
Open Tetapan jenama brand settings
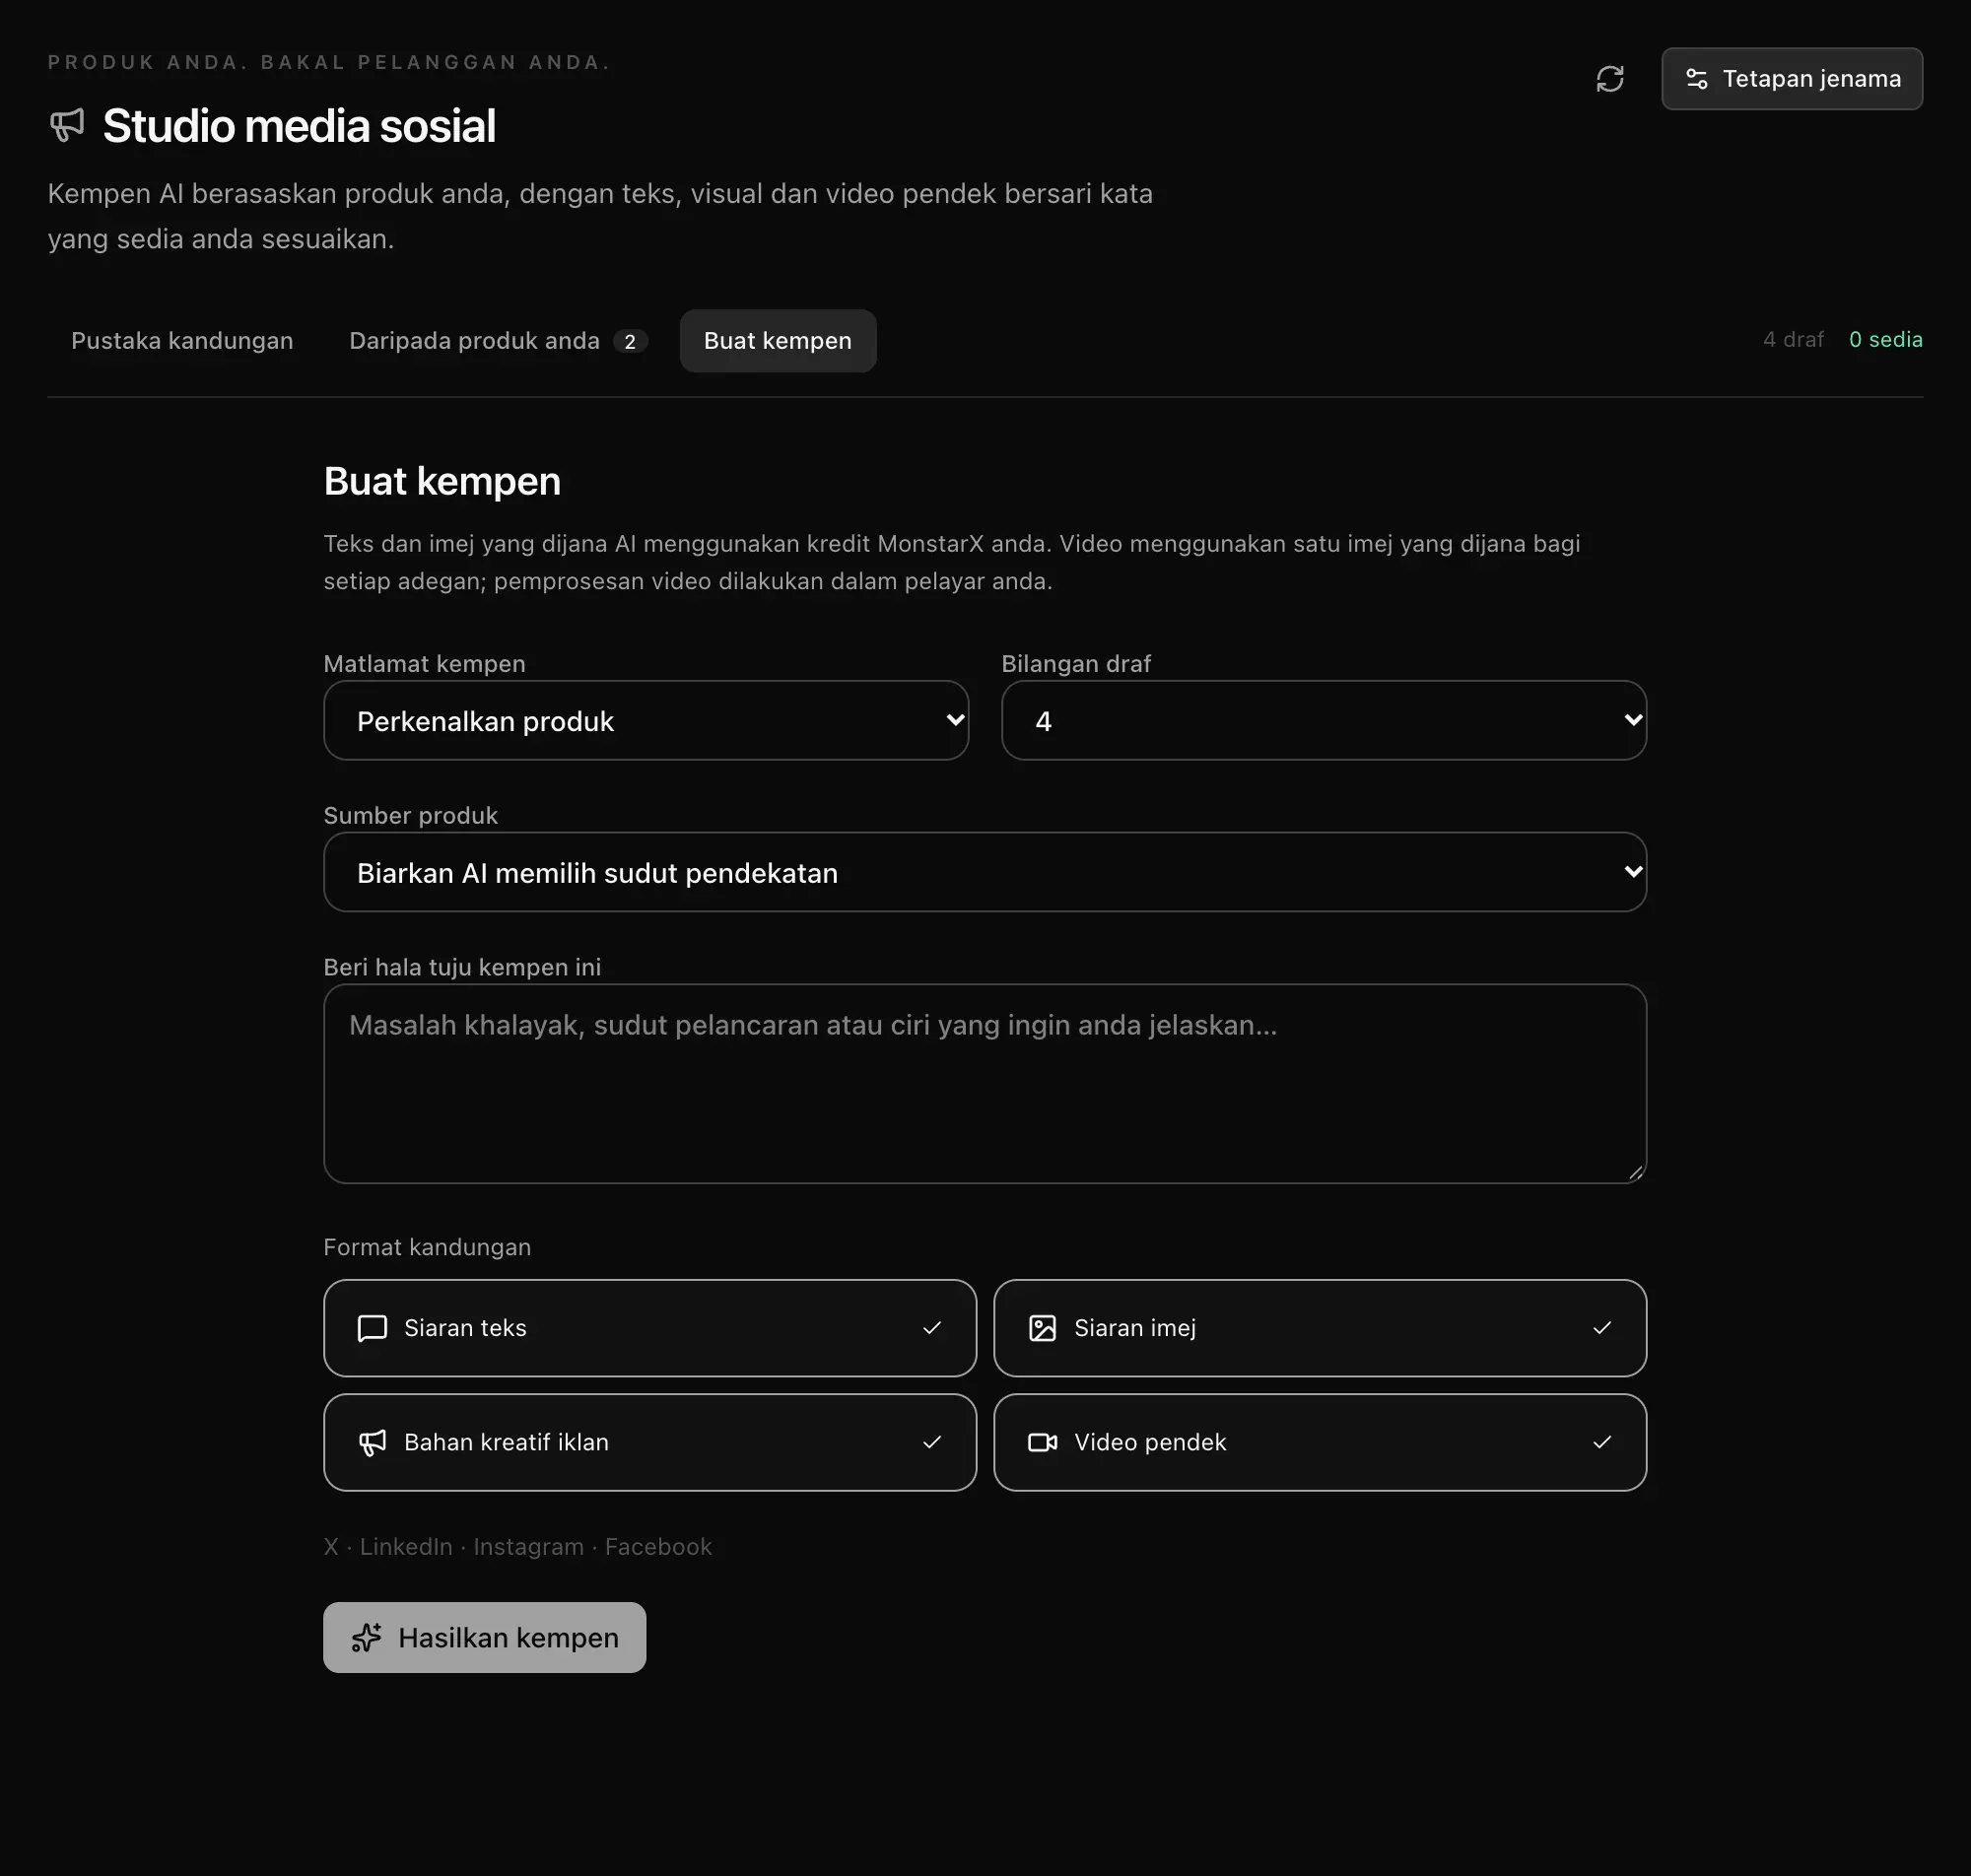1791,79
